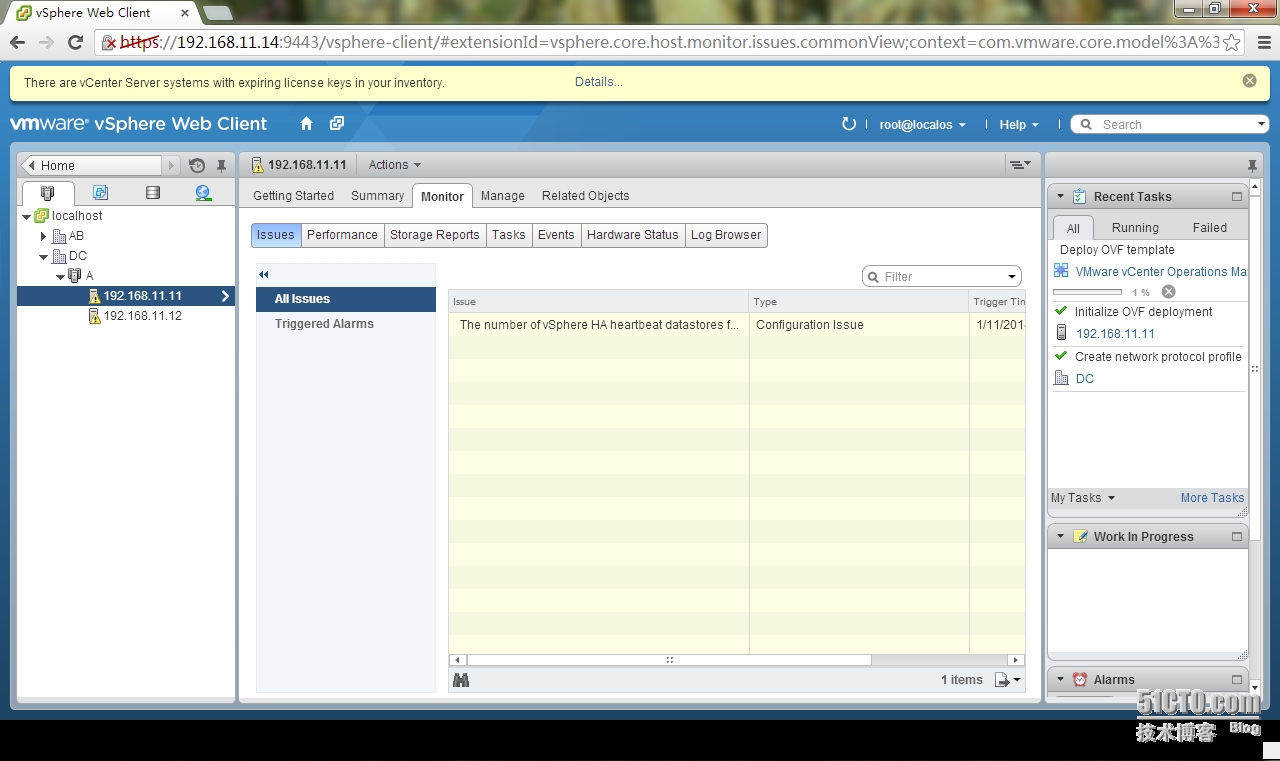Open the Getting Started tab
Image resolution: width=1280 pixels, height=761 pixels.
(x=293, y=196)
